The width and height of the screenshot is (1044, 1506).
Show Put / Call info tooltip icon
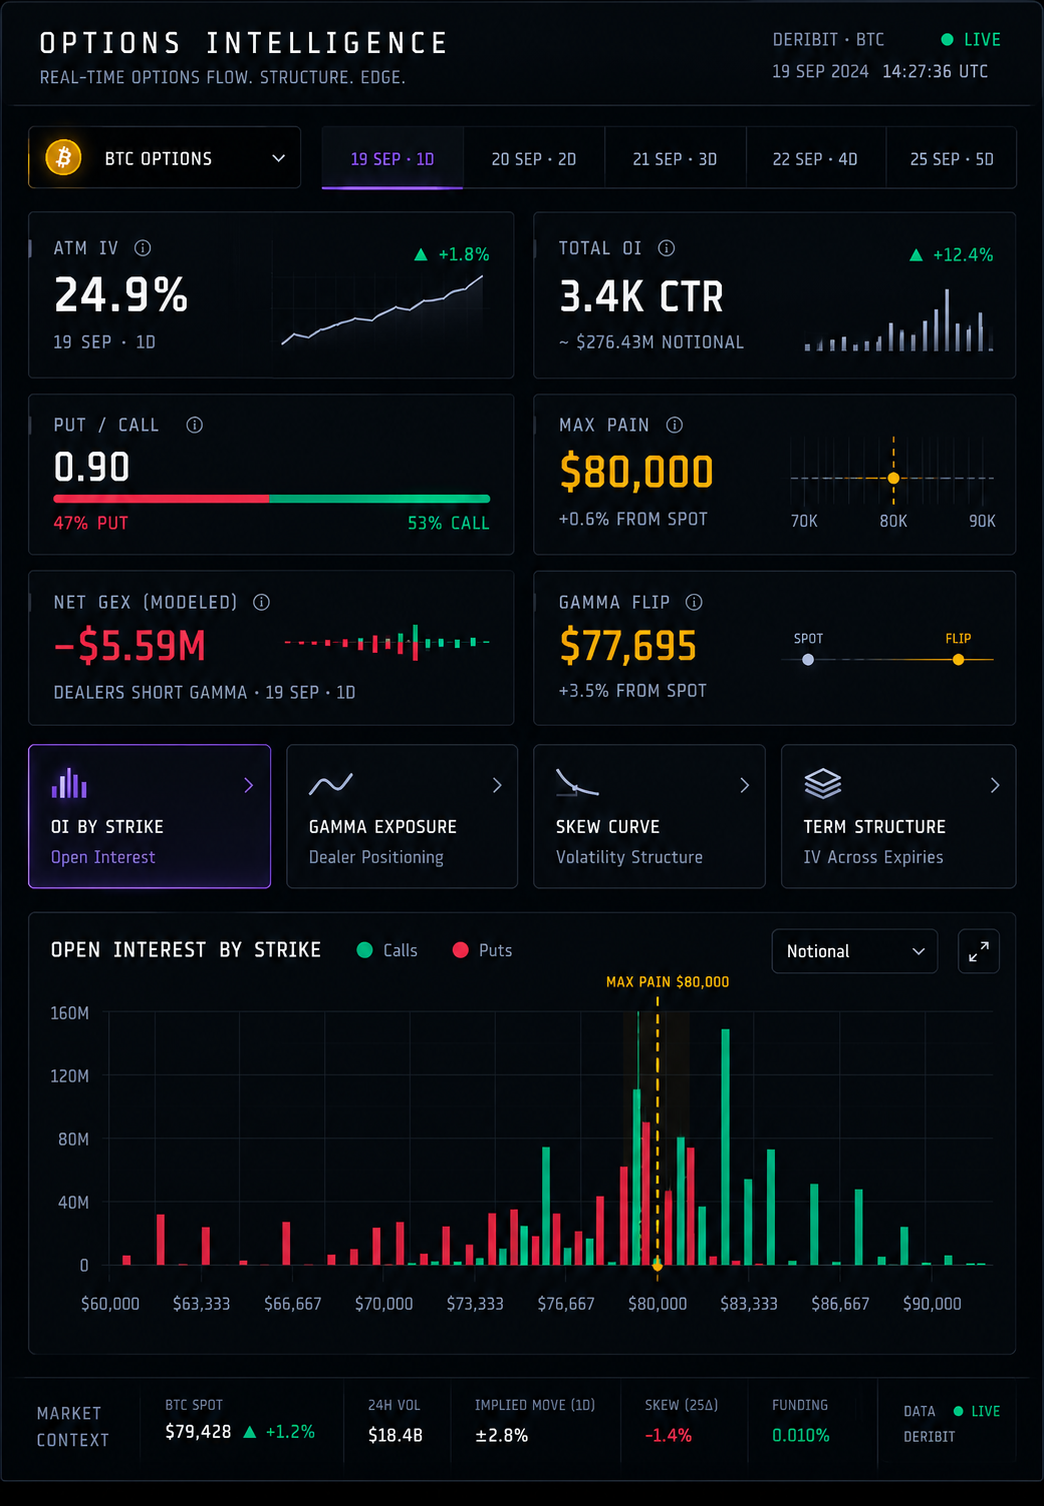(195, 425)
